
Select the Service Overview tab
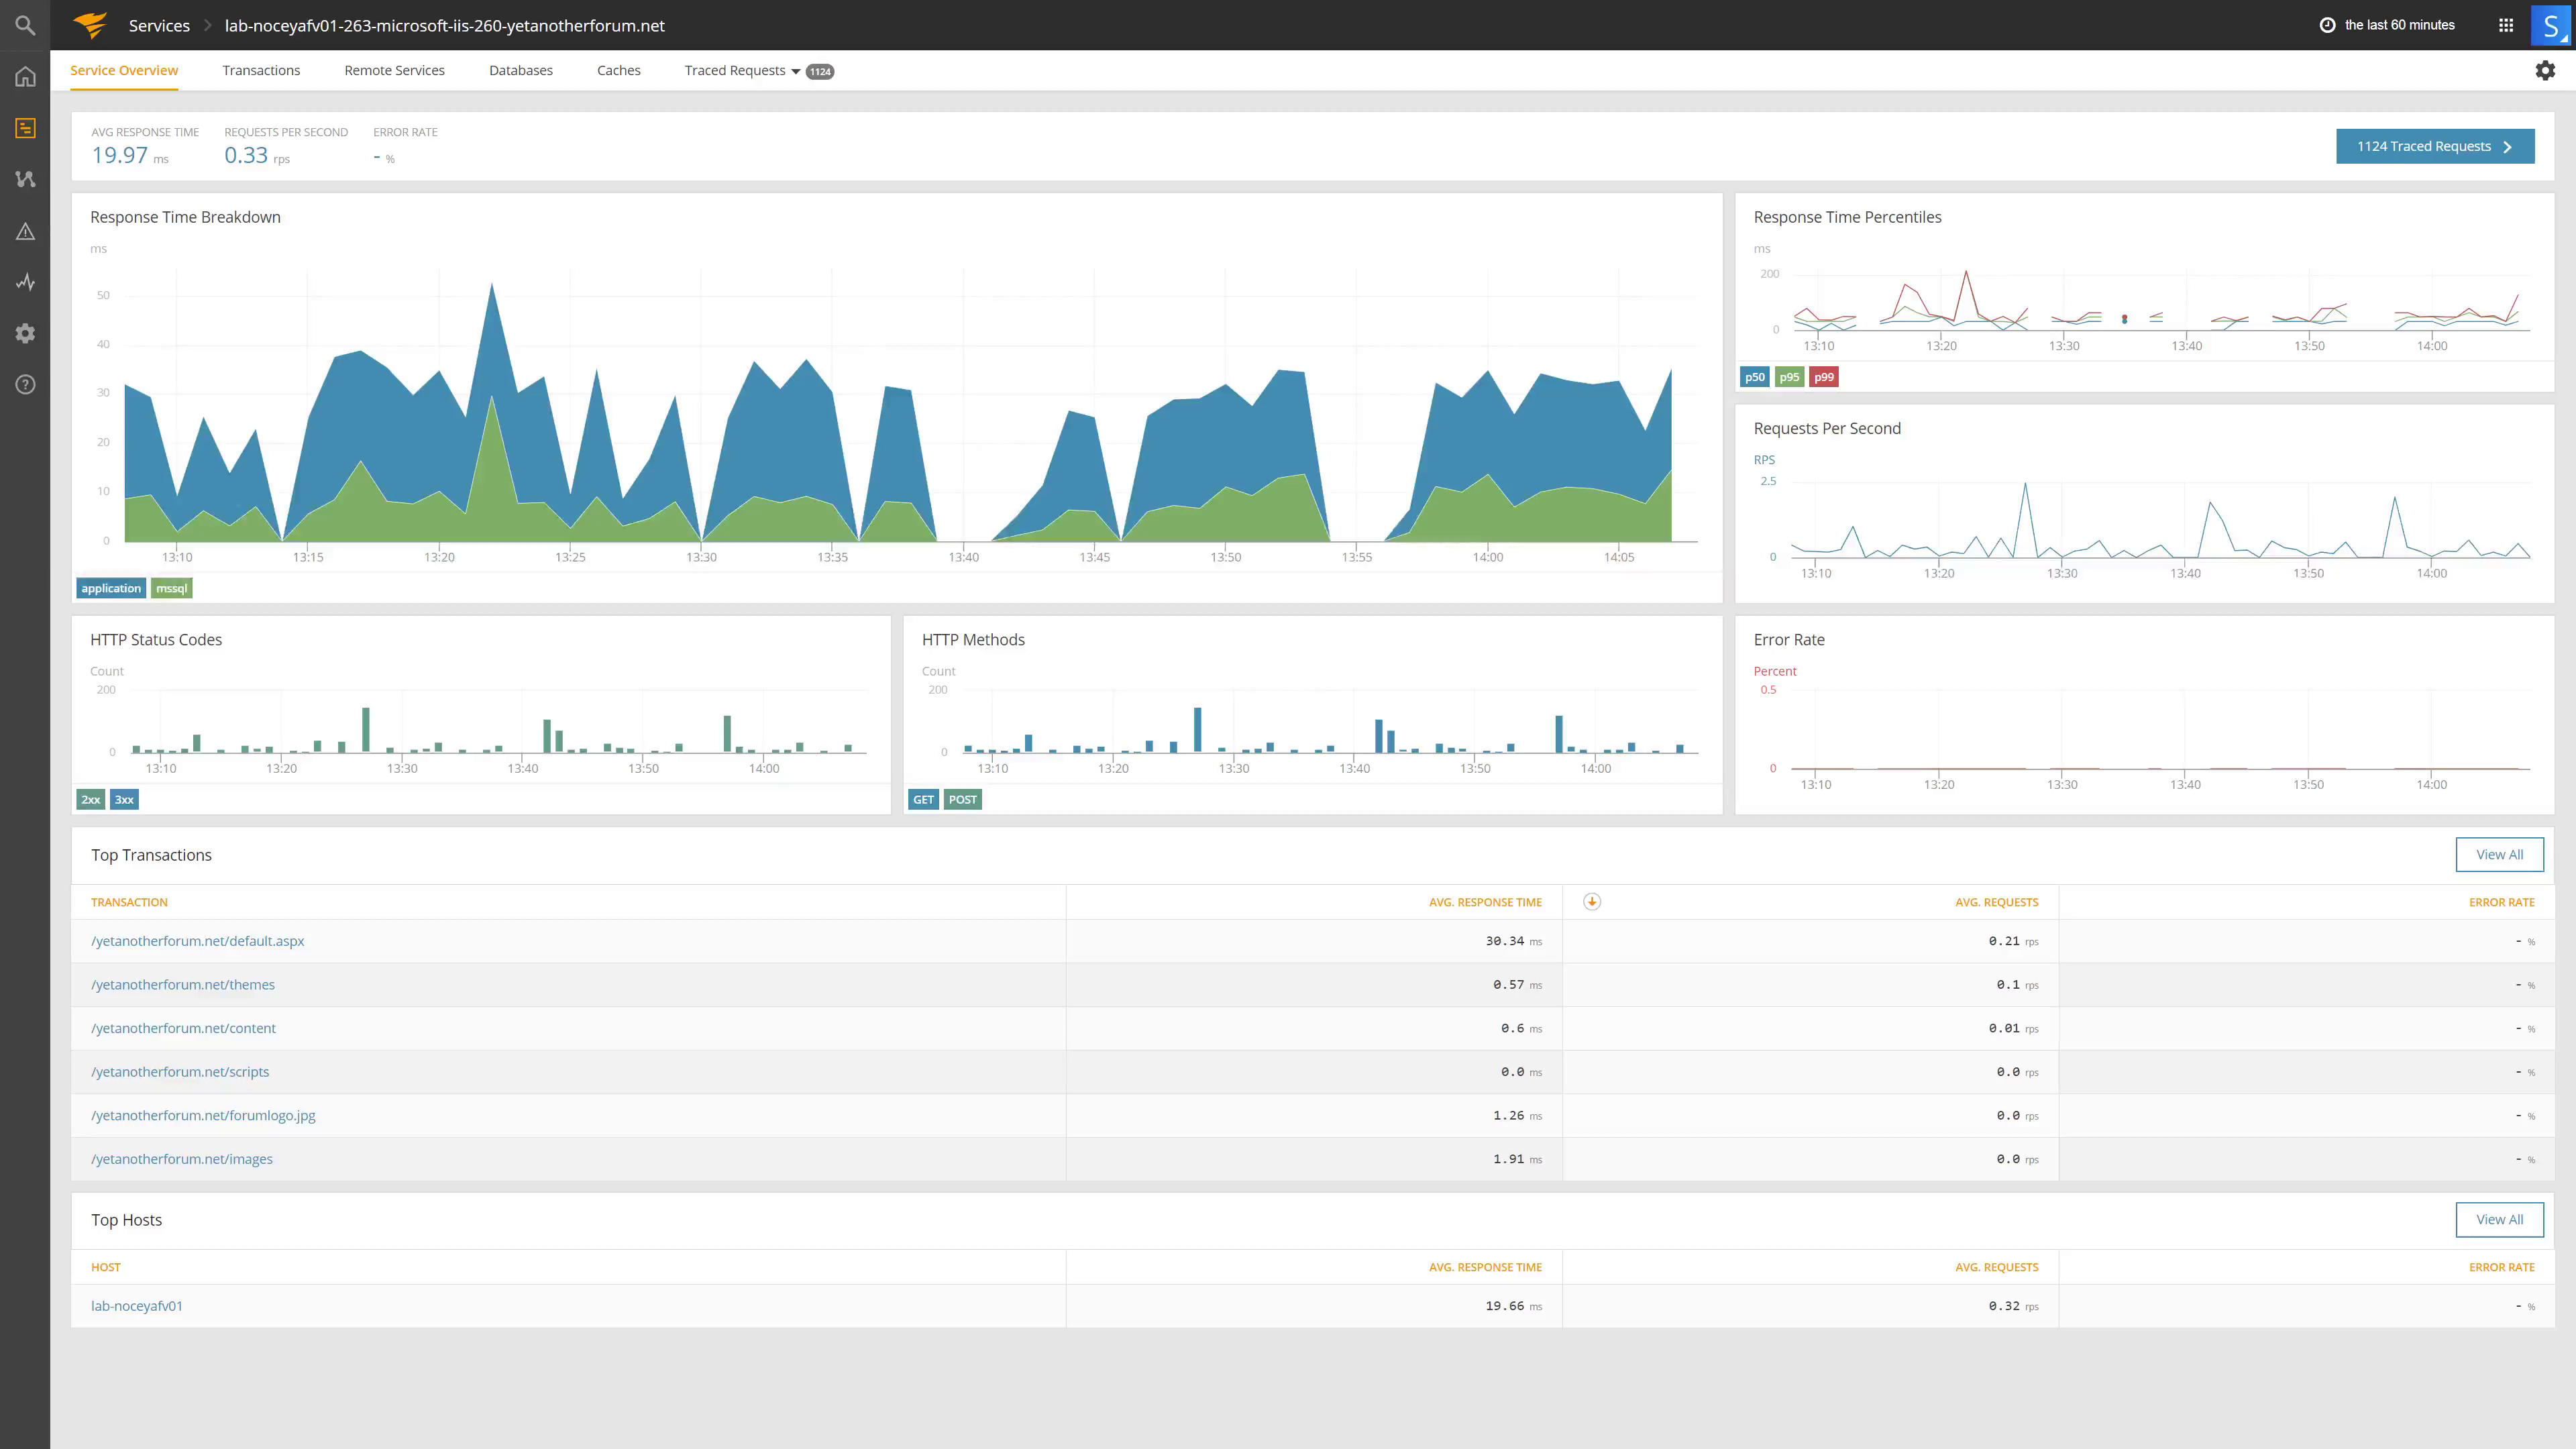pos(124,70)
